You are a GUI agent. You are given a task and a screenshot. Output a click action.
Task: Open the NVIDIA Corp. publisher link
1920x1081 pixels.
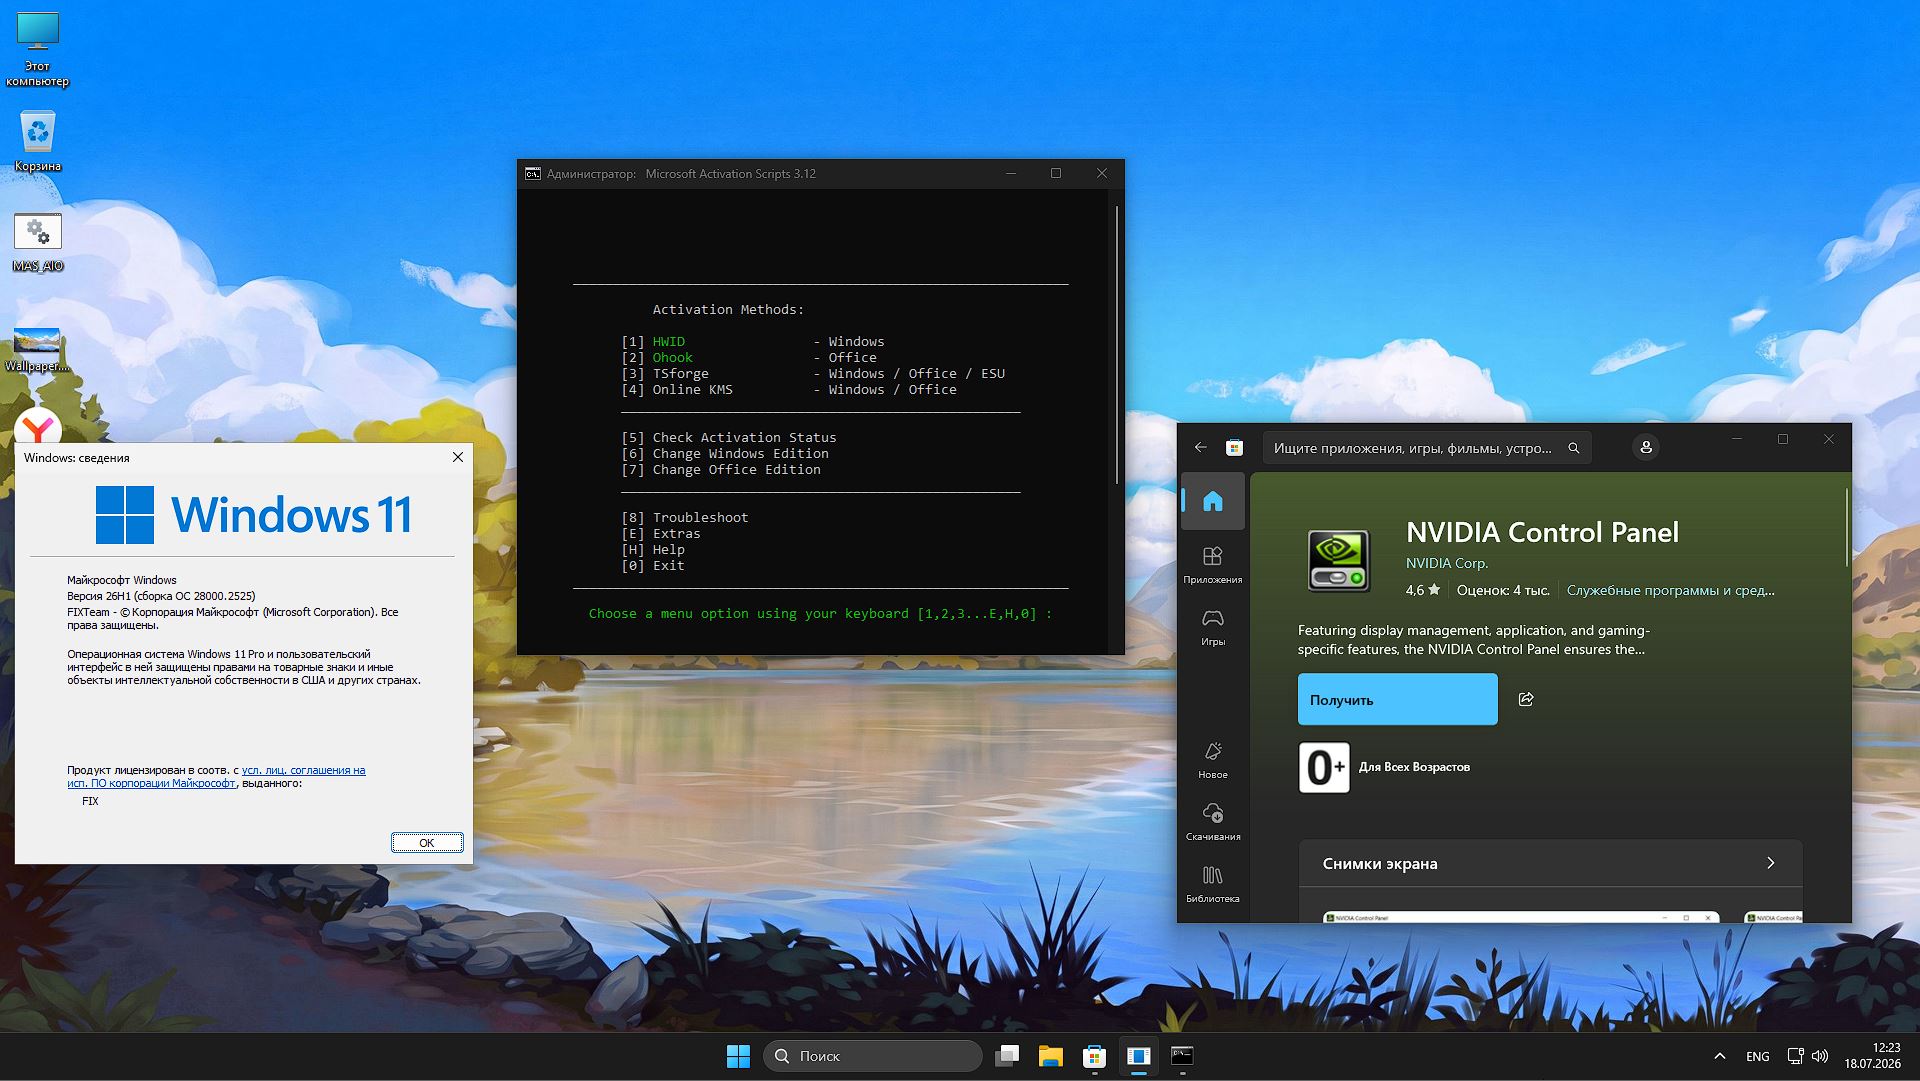click(1446, 563)
